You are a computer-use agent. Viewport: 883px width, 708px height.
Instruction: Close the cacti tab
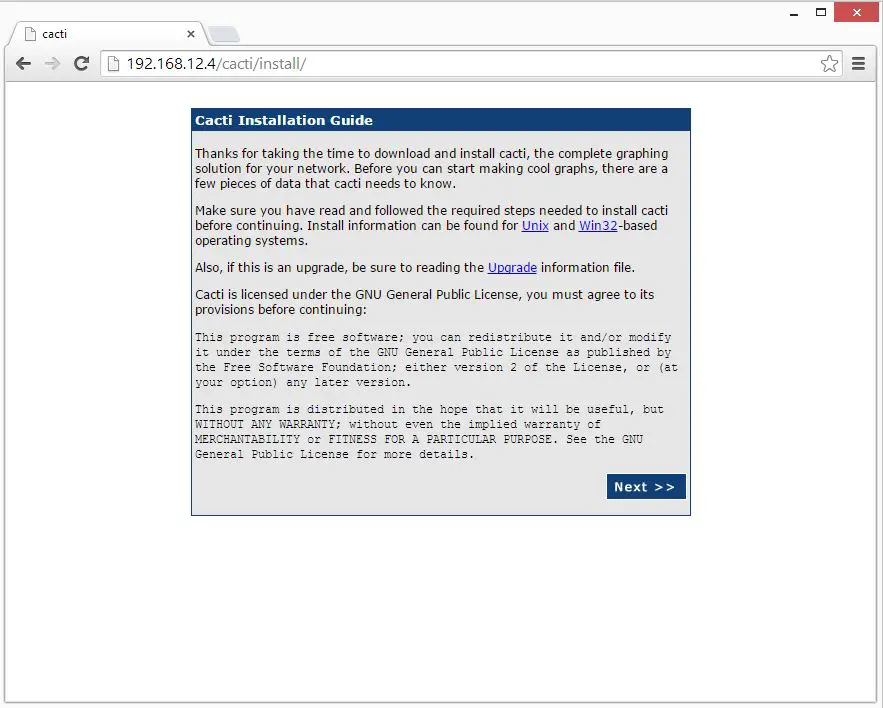[x=191, y=34]
